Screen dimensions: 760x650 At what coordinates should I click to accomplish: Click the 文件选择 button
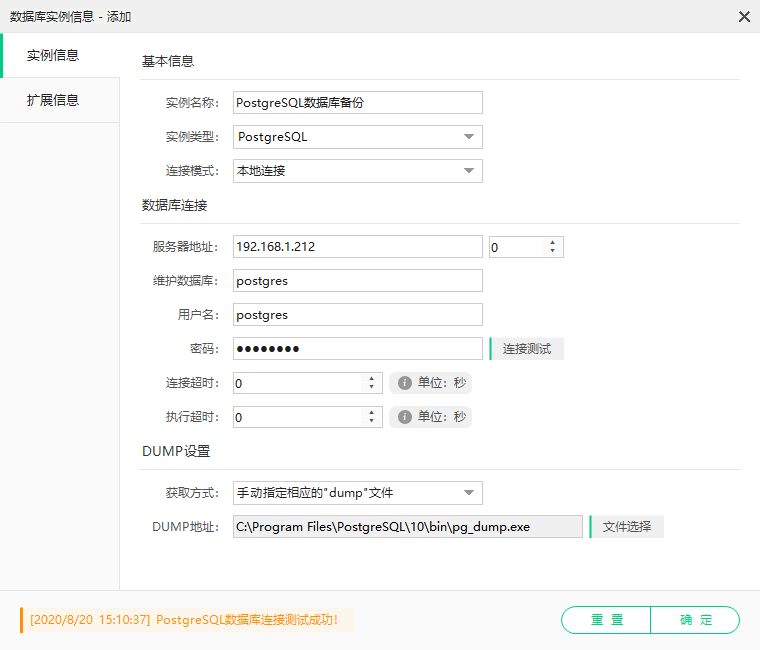(x=627, y=527)
